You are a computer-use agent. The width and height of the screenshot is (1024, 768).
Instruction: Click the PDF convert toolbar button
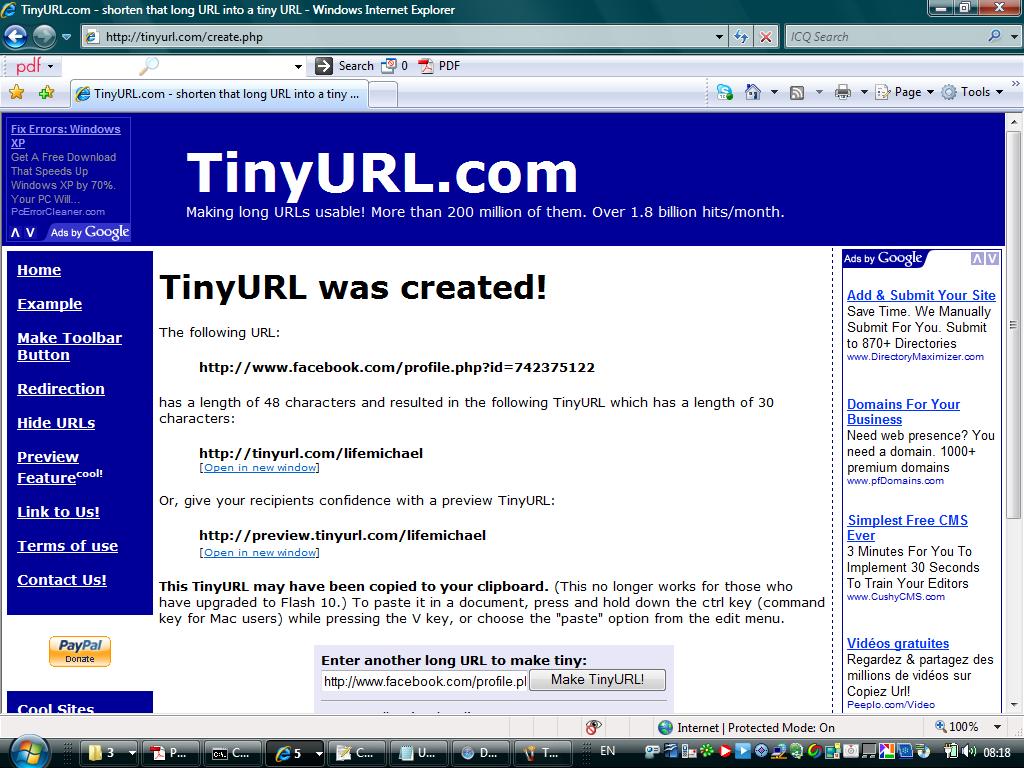(440, 66)
